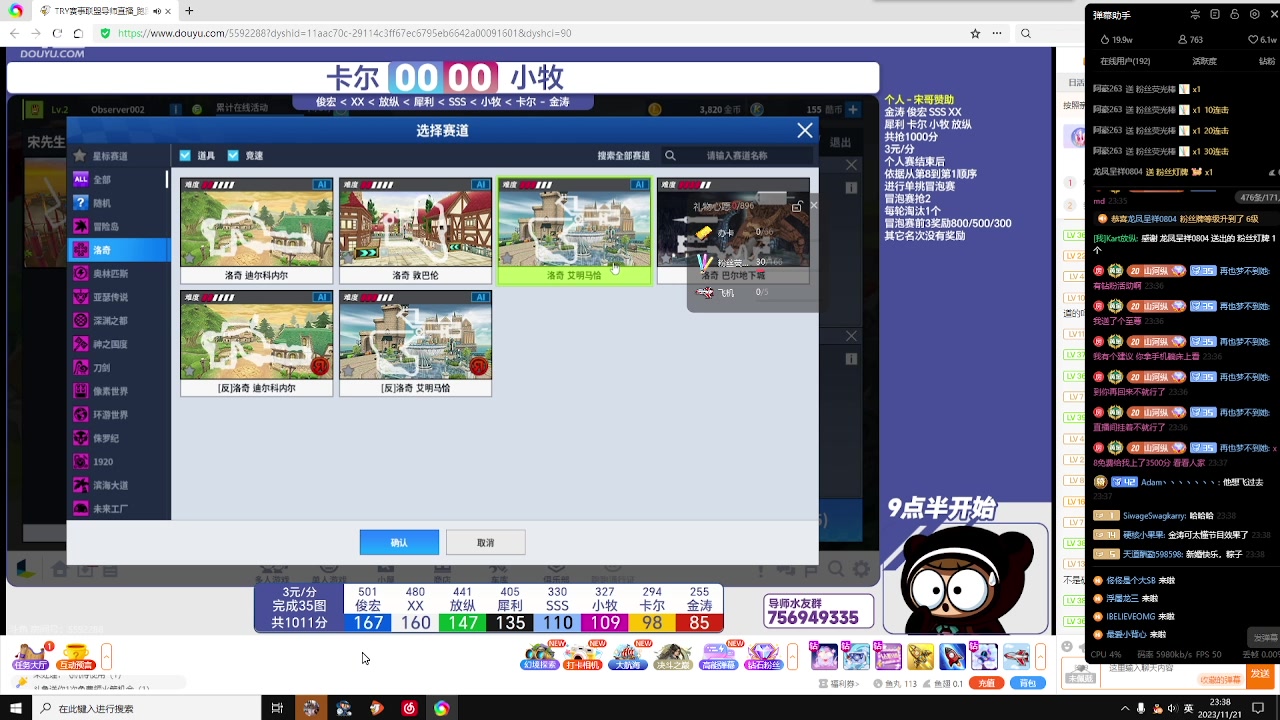The image size is (1280, 720).
Task: Open the note icon in 弹幕助手 header
Action: (x=1215, y=14)
